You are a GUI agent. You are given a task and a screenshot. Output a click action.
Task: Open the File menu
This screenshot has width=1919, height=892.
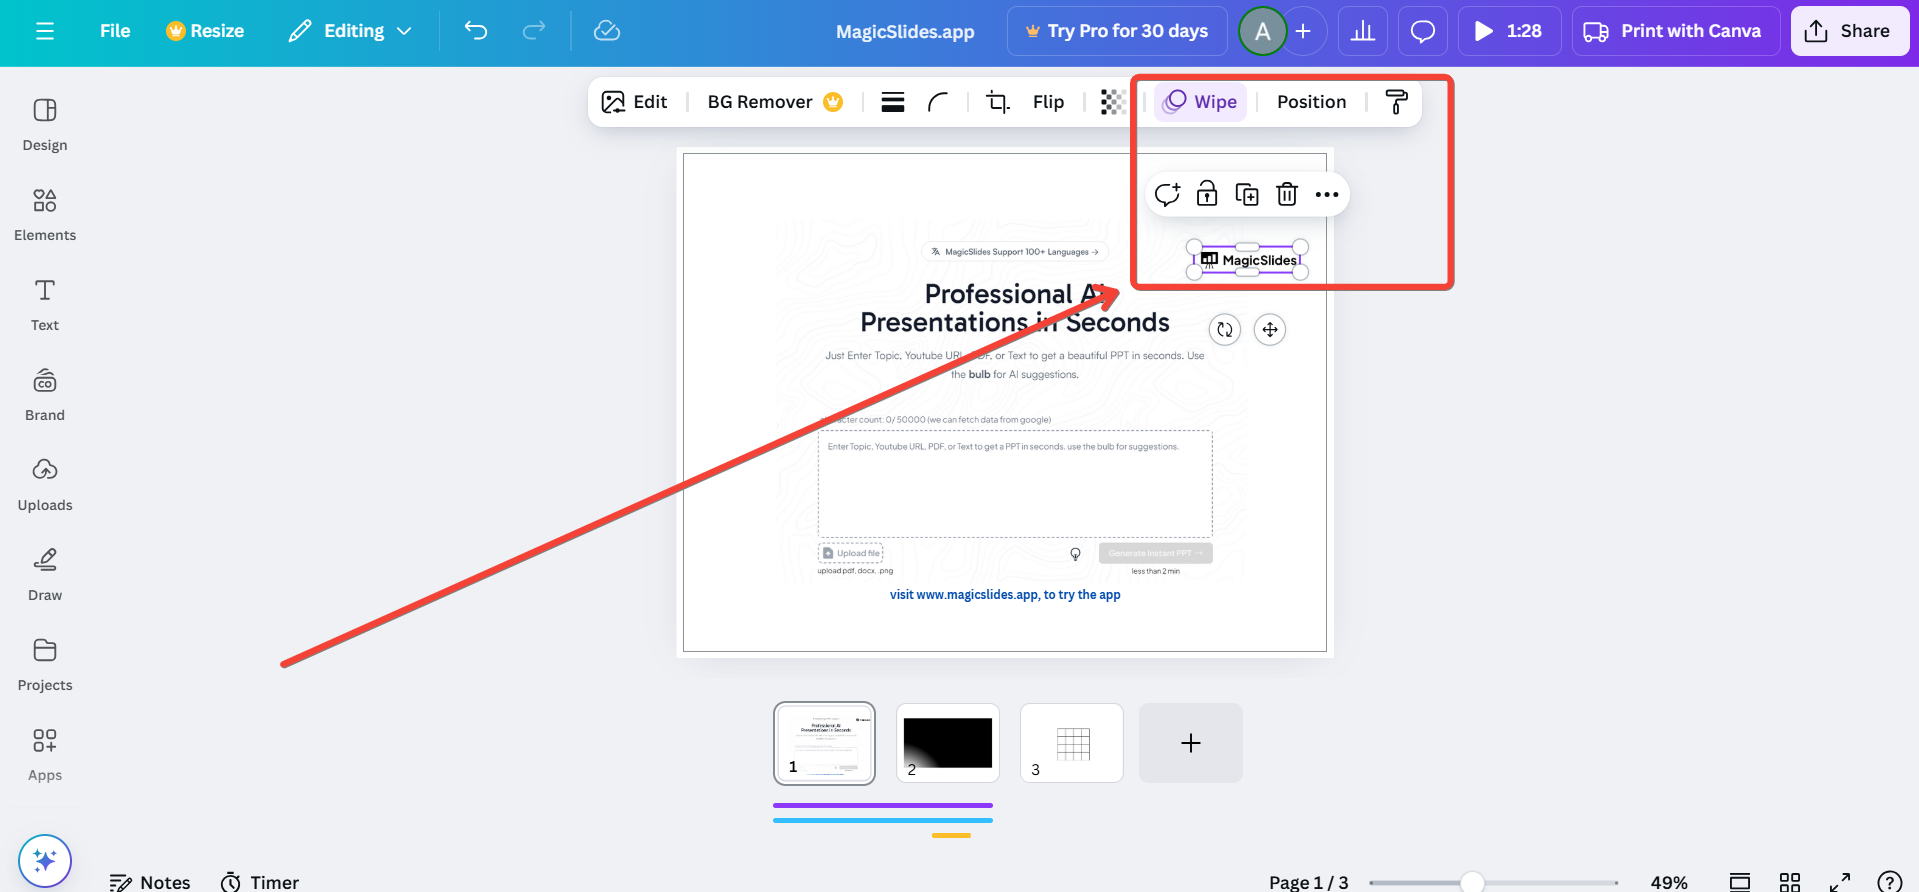pos(115,31)
